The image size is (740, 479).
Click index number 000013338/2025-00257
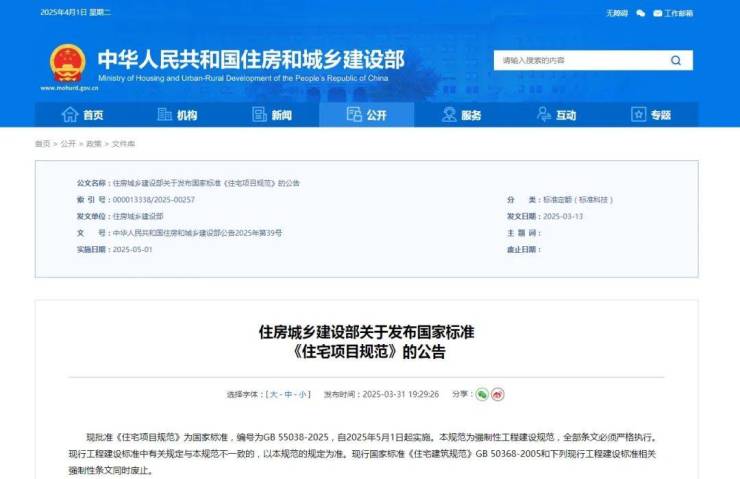tap(154, 200)
